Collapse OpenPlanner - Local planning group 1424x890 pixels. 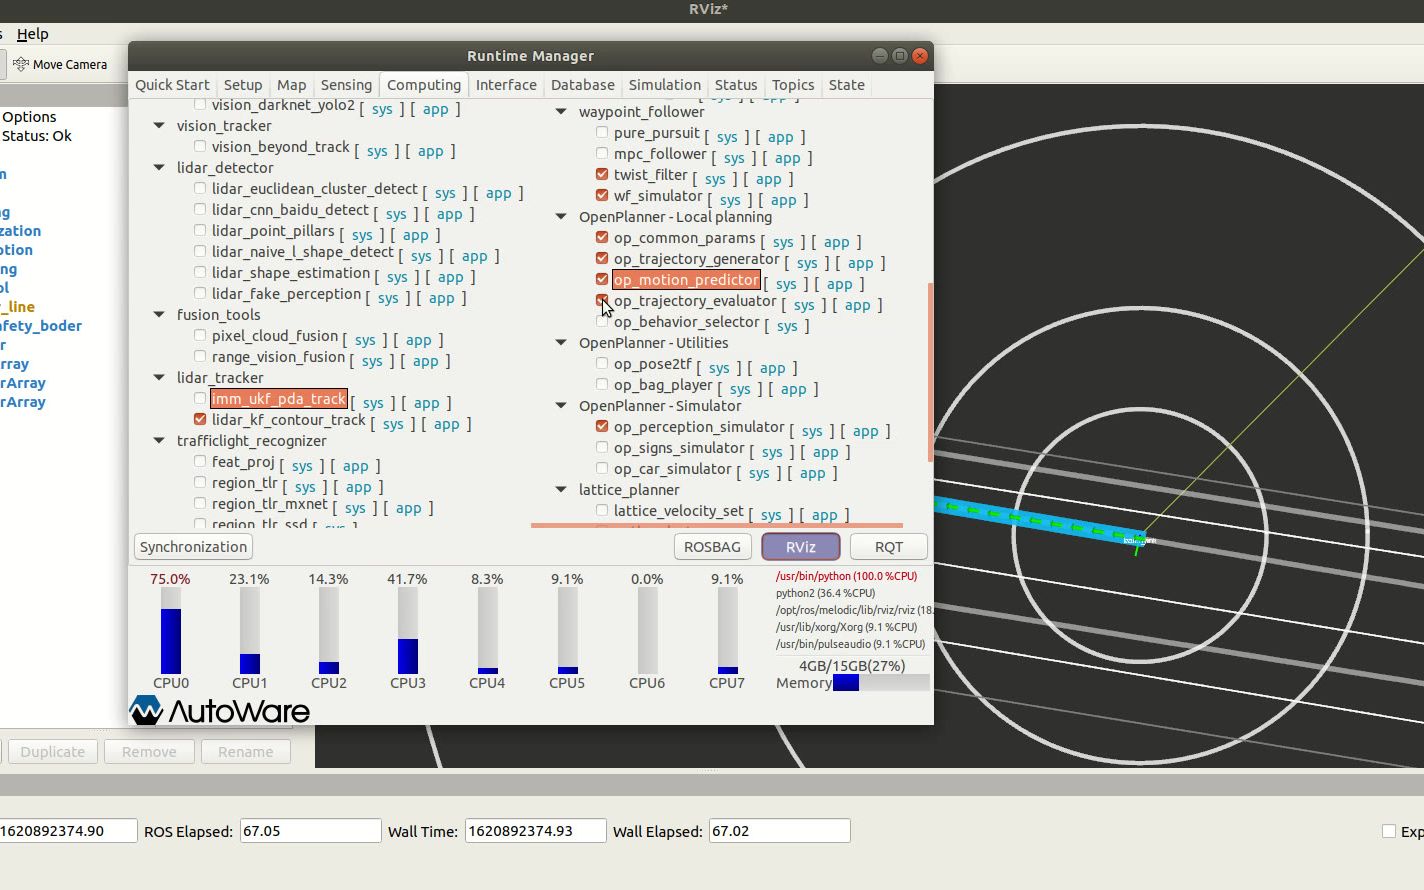[561, 216]
